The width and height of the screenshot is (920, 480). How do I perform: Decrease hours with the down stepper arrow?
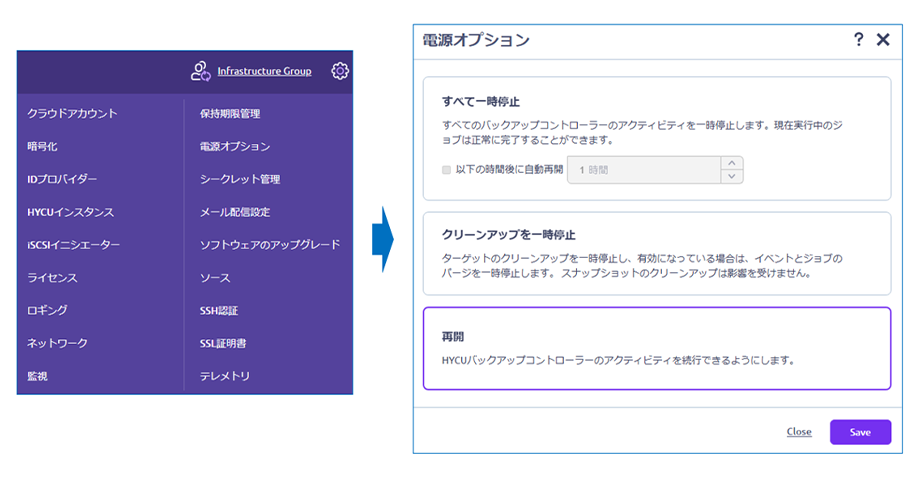pos(732,177)
